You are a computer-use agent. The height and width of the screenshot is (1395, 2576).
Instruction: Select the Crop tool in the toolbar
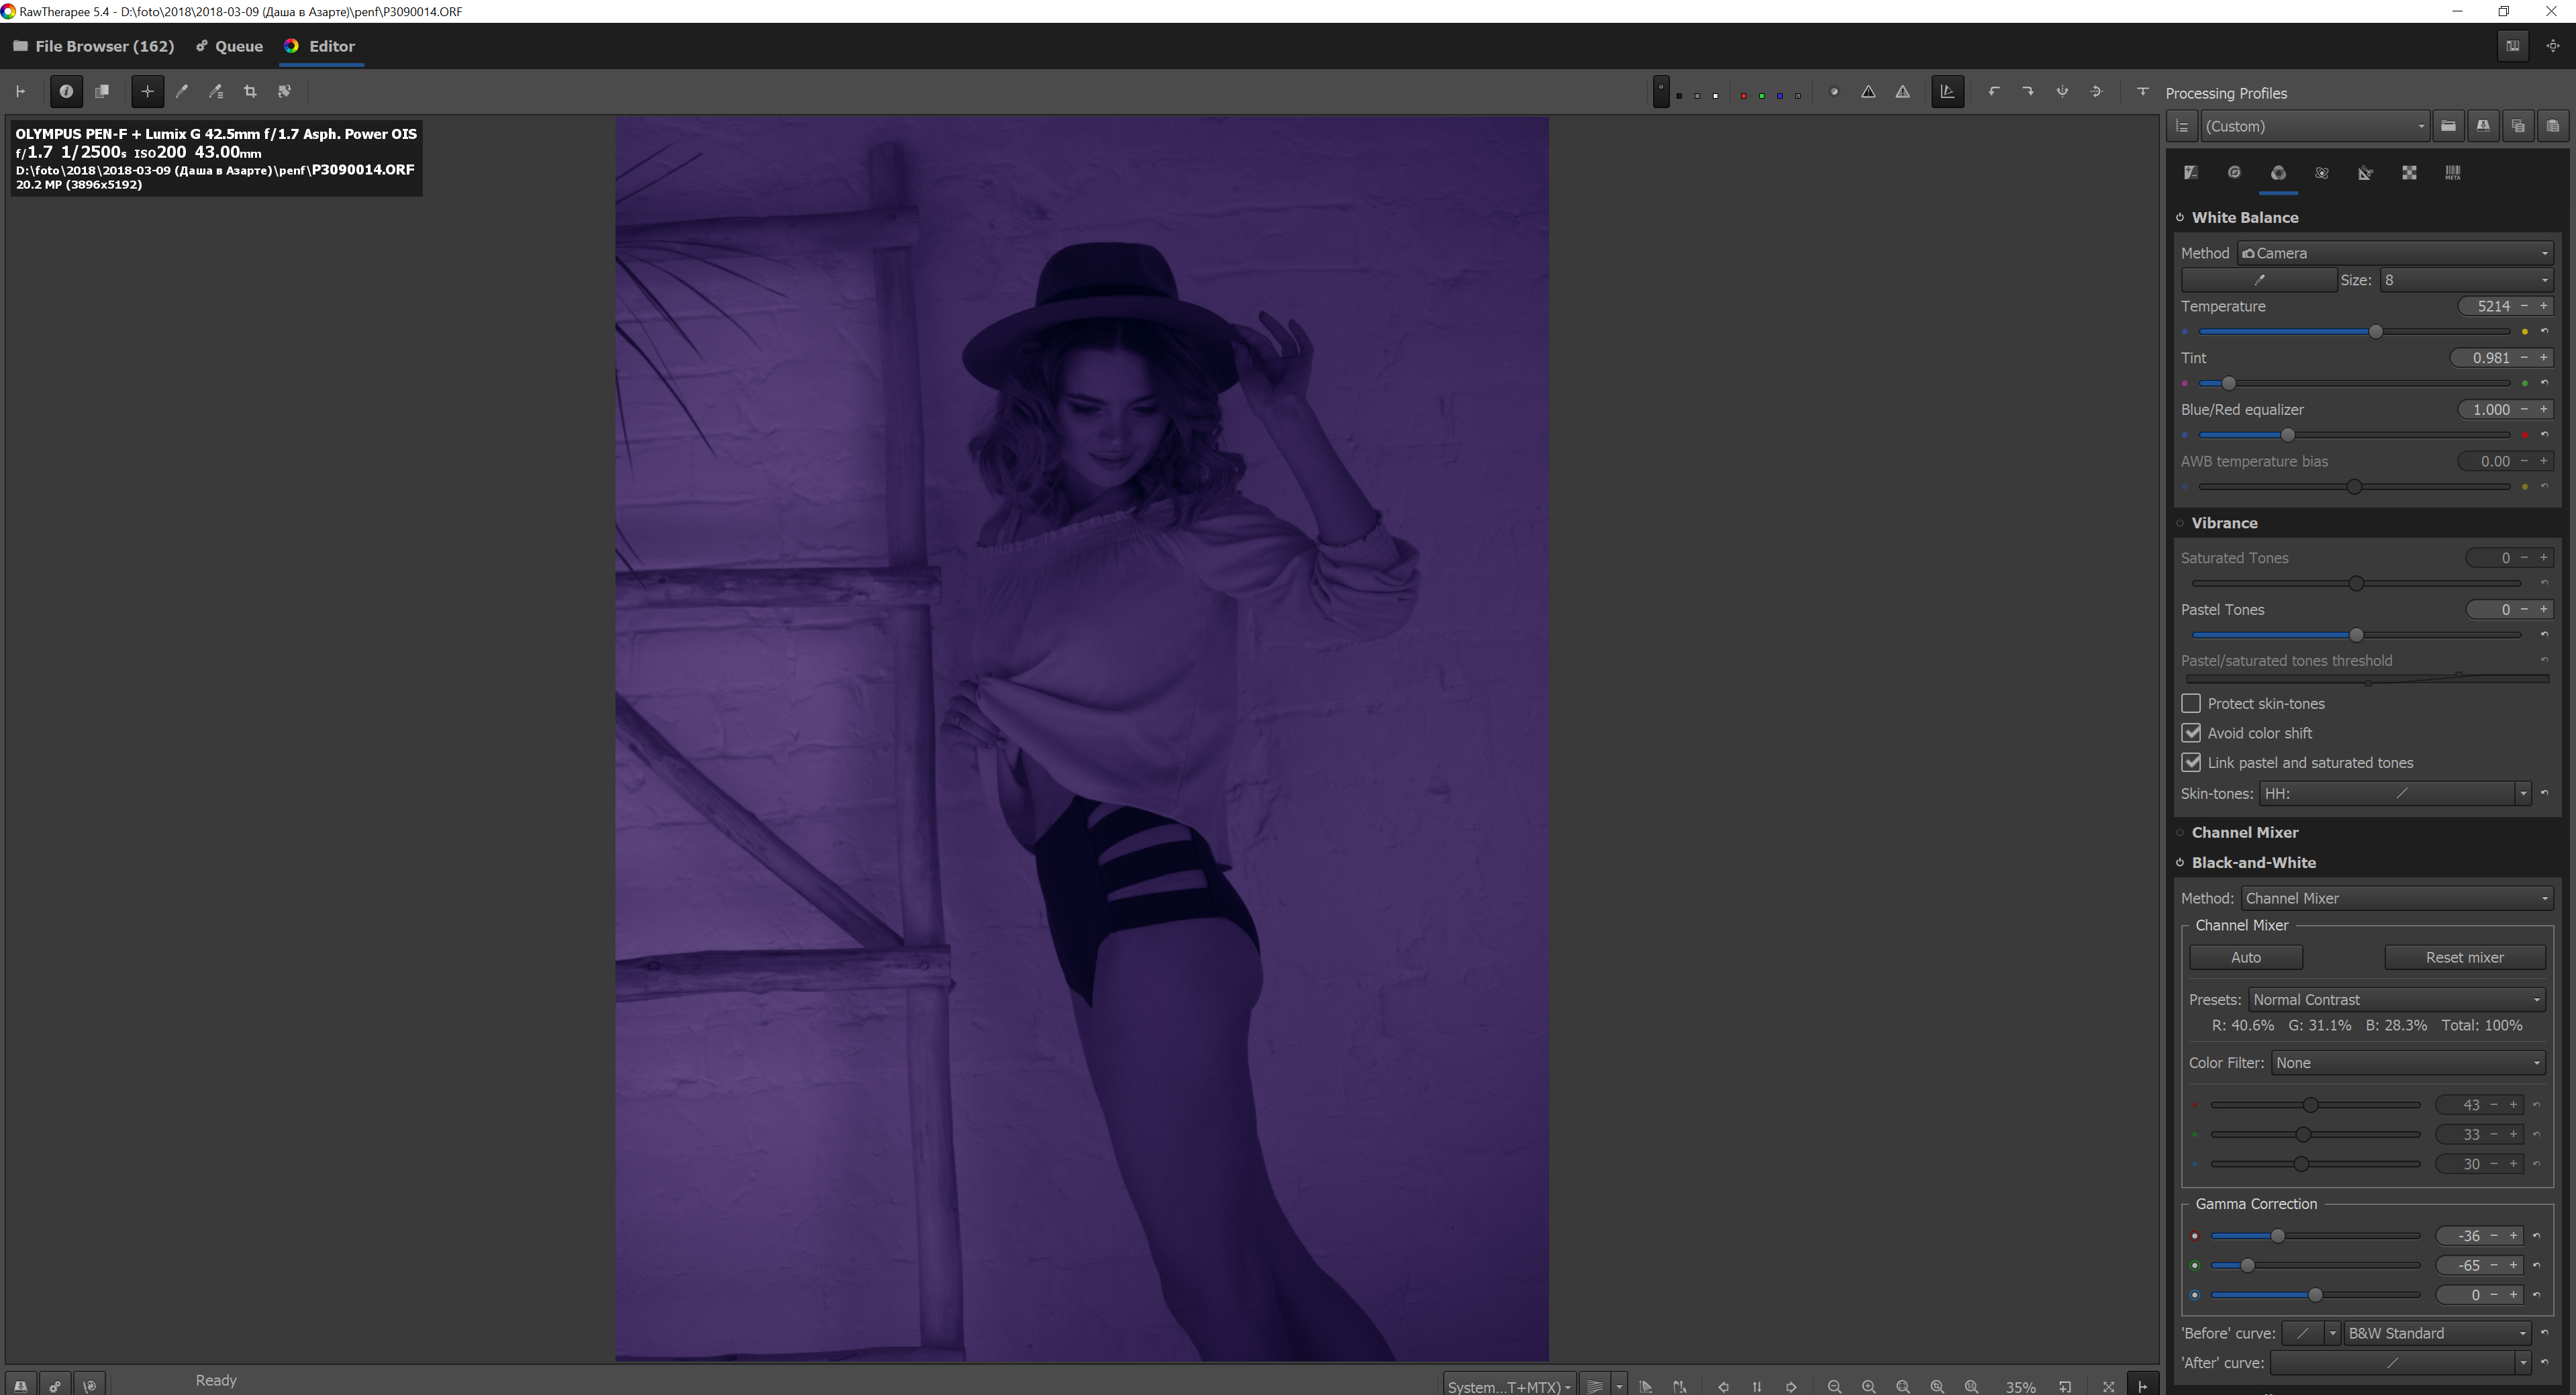(250, 92)
